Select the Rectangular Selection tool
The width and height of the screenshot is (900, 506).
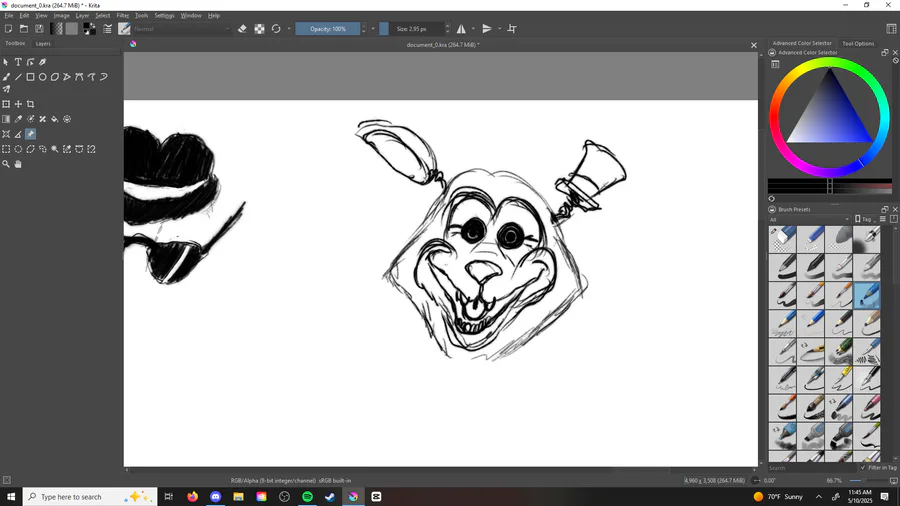click(x=6, y=149)
